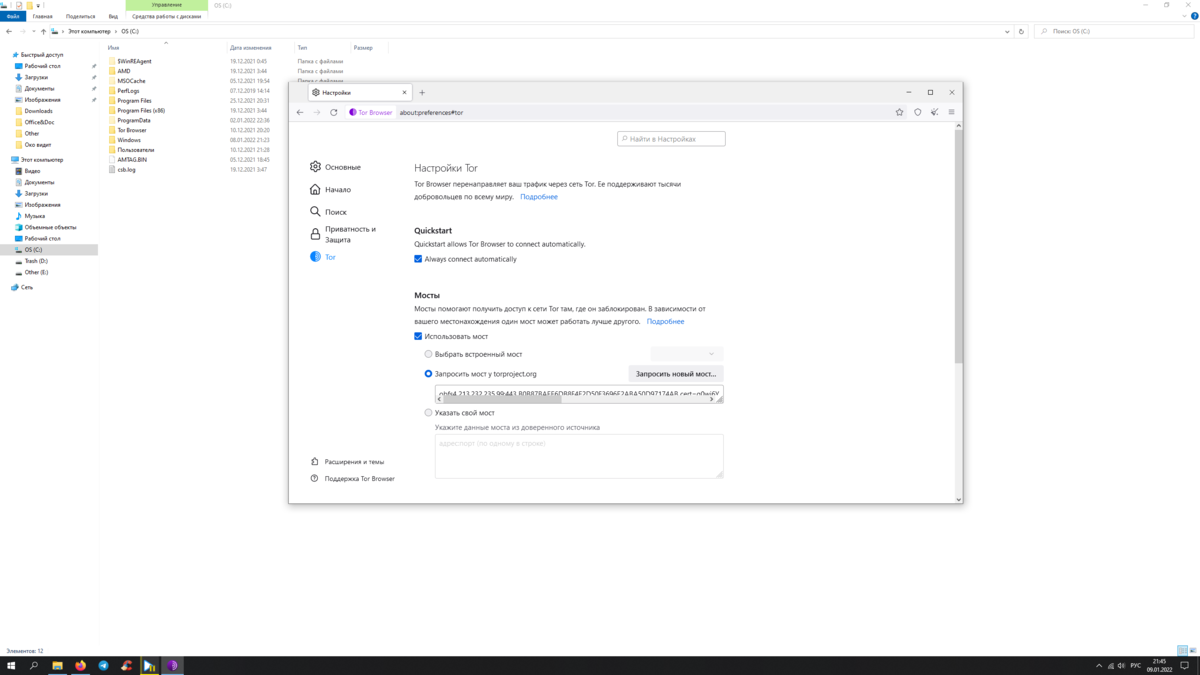1200x675 pixels.
Task: Open Быстрый доступ in navigation pane
Action: click(41, 55)
